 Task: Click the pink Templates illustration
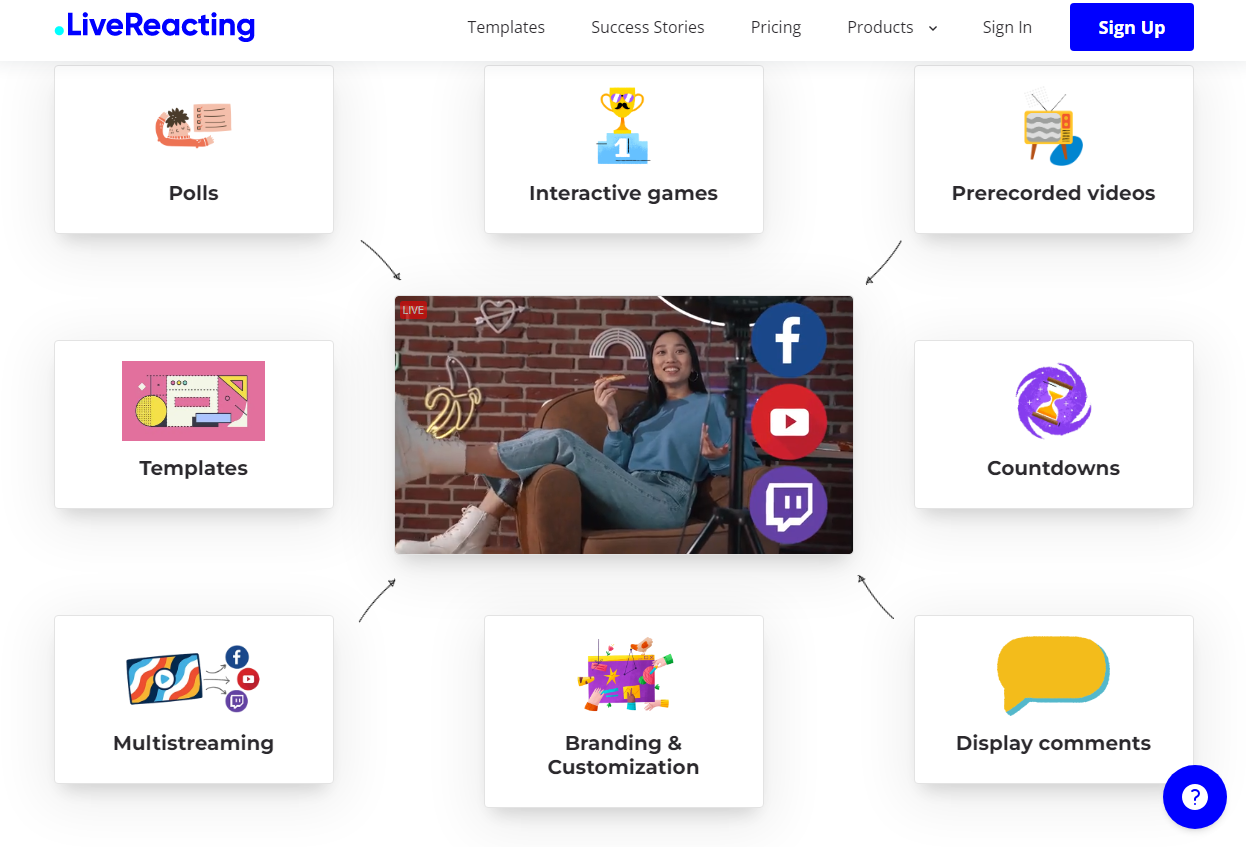tap(193, 401)
